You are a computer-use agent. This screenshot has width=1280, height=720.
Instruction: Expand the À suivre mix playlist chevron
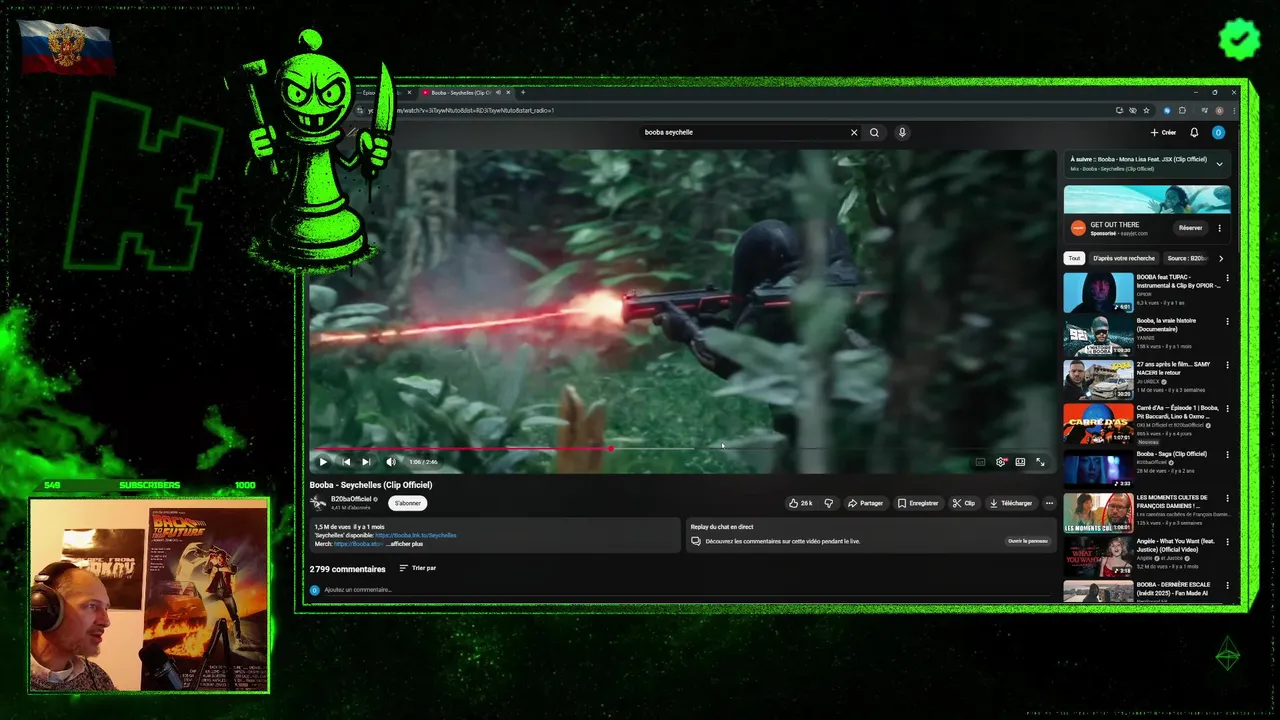pos(1219,163)
